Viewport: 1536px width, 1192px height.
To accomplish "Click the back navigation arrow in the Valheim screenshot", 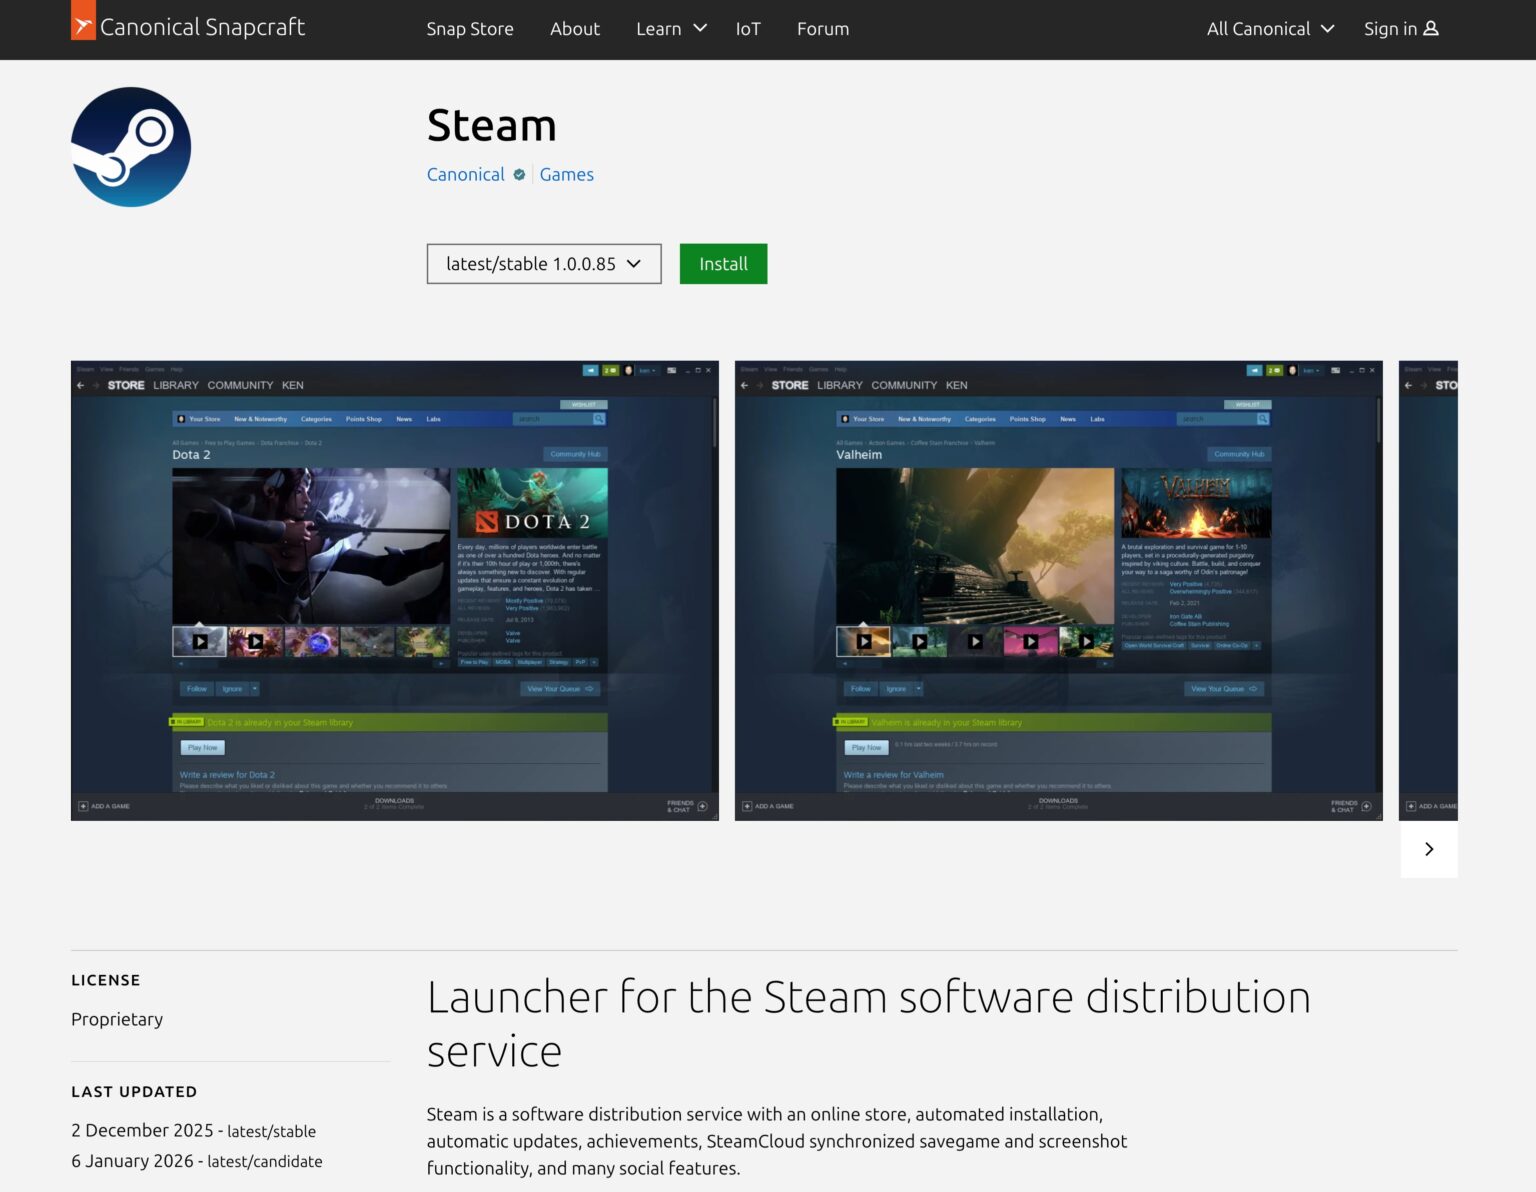I will tap(745, 386).
